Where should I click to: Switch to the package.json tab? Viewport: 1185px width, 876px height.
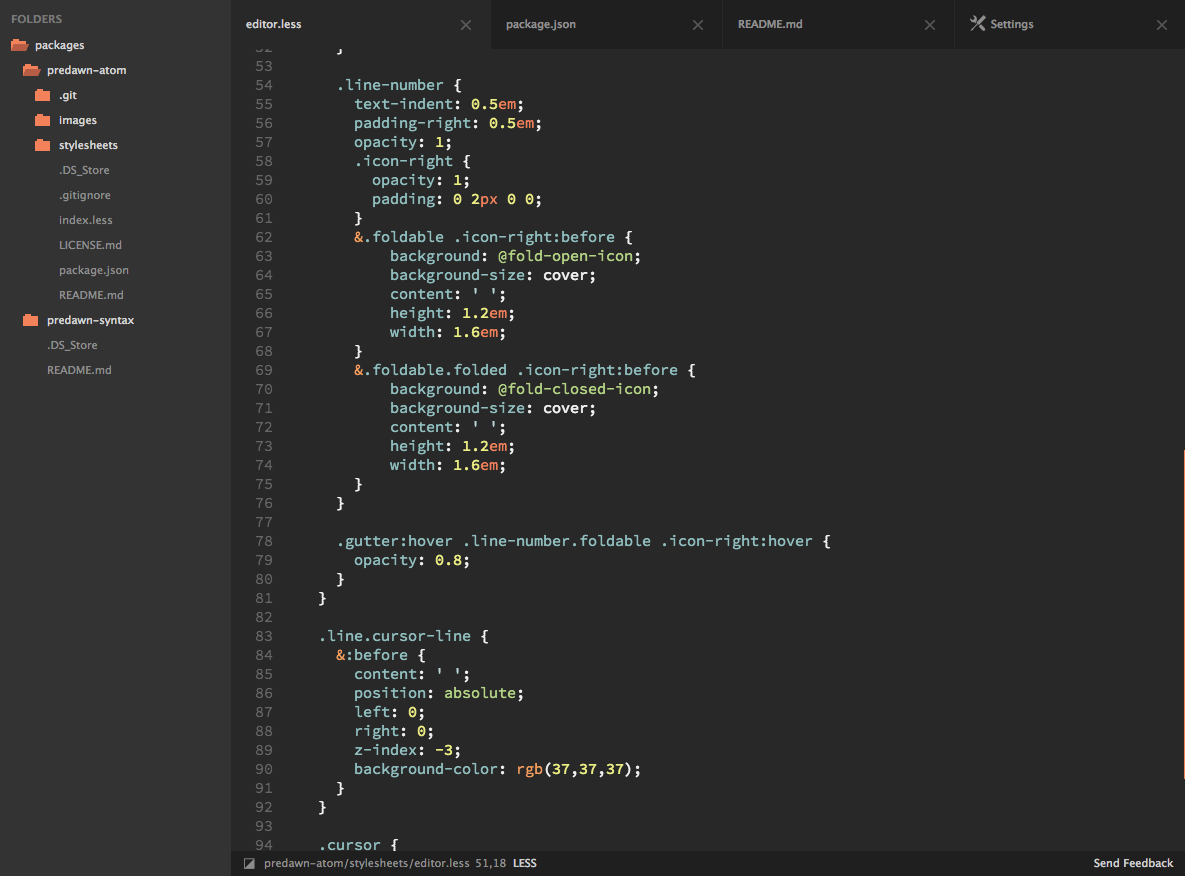point(541,23)
